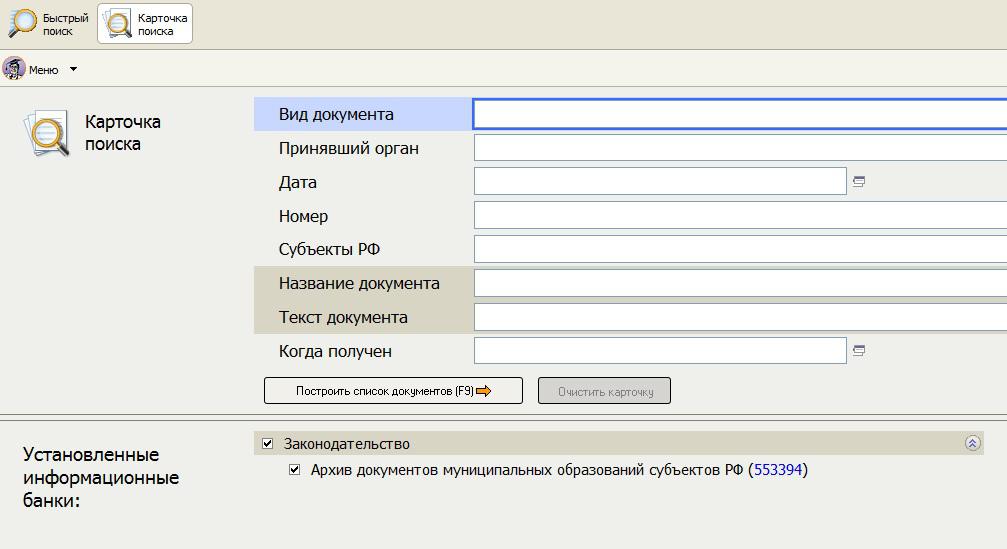Click the large Карточка поиска document icon

[x=47, y=134]
